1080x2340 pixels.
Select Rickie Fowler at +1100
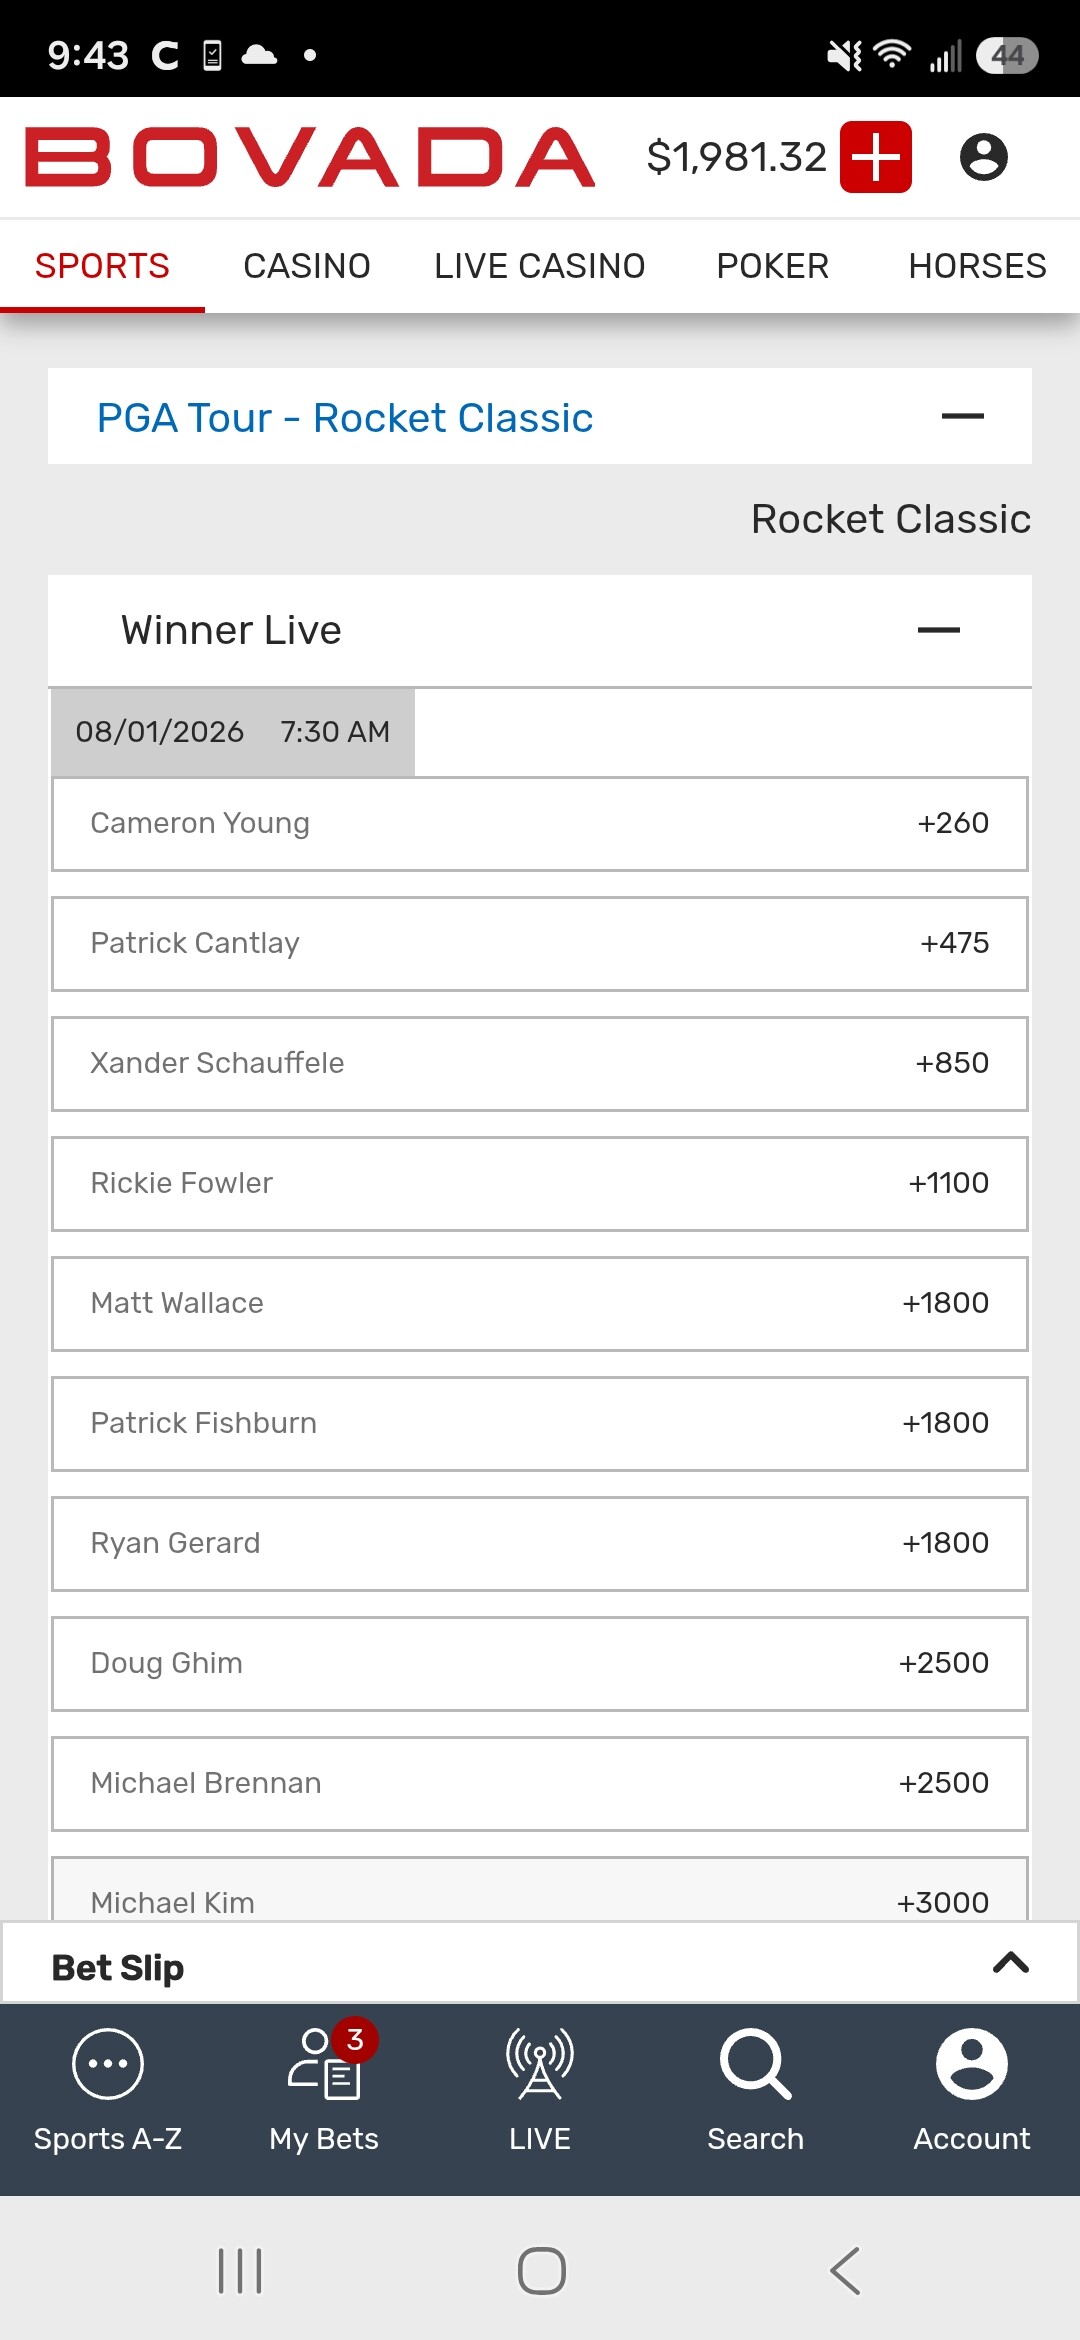(x=540, y=1184)
